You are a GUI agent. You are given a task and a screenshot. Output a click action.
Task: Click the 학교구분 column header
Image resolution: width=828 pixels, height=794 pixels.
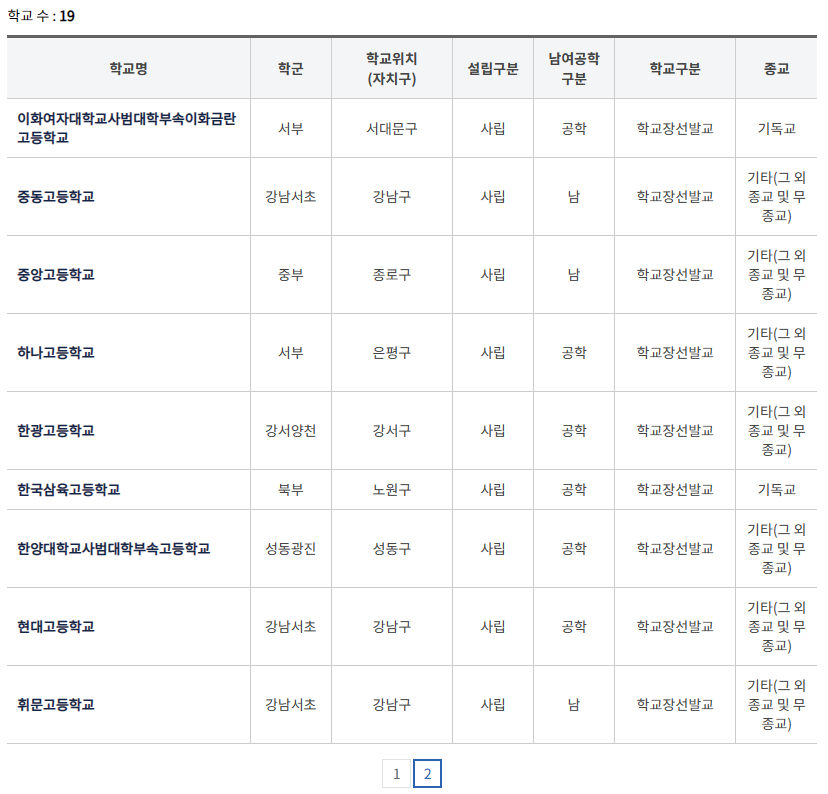point(675,68)
